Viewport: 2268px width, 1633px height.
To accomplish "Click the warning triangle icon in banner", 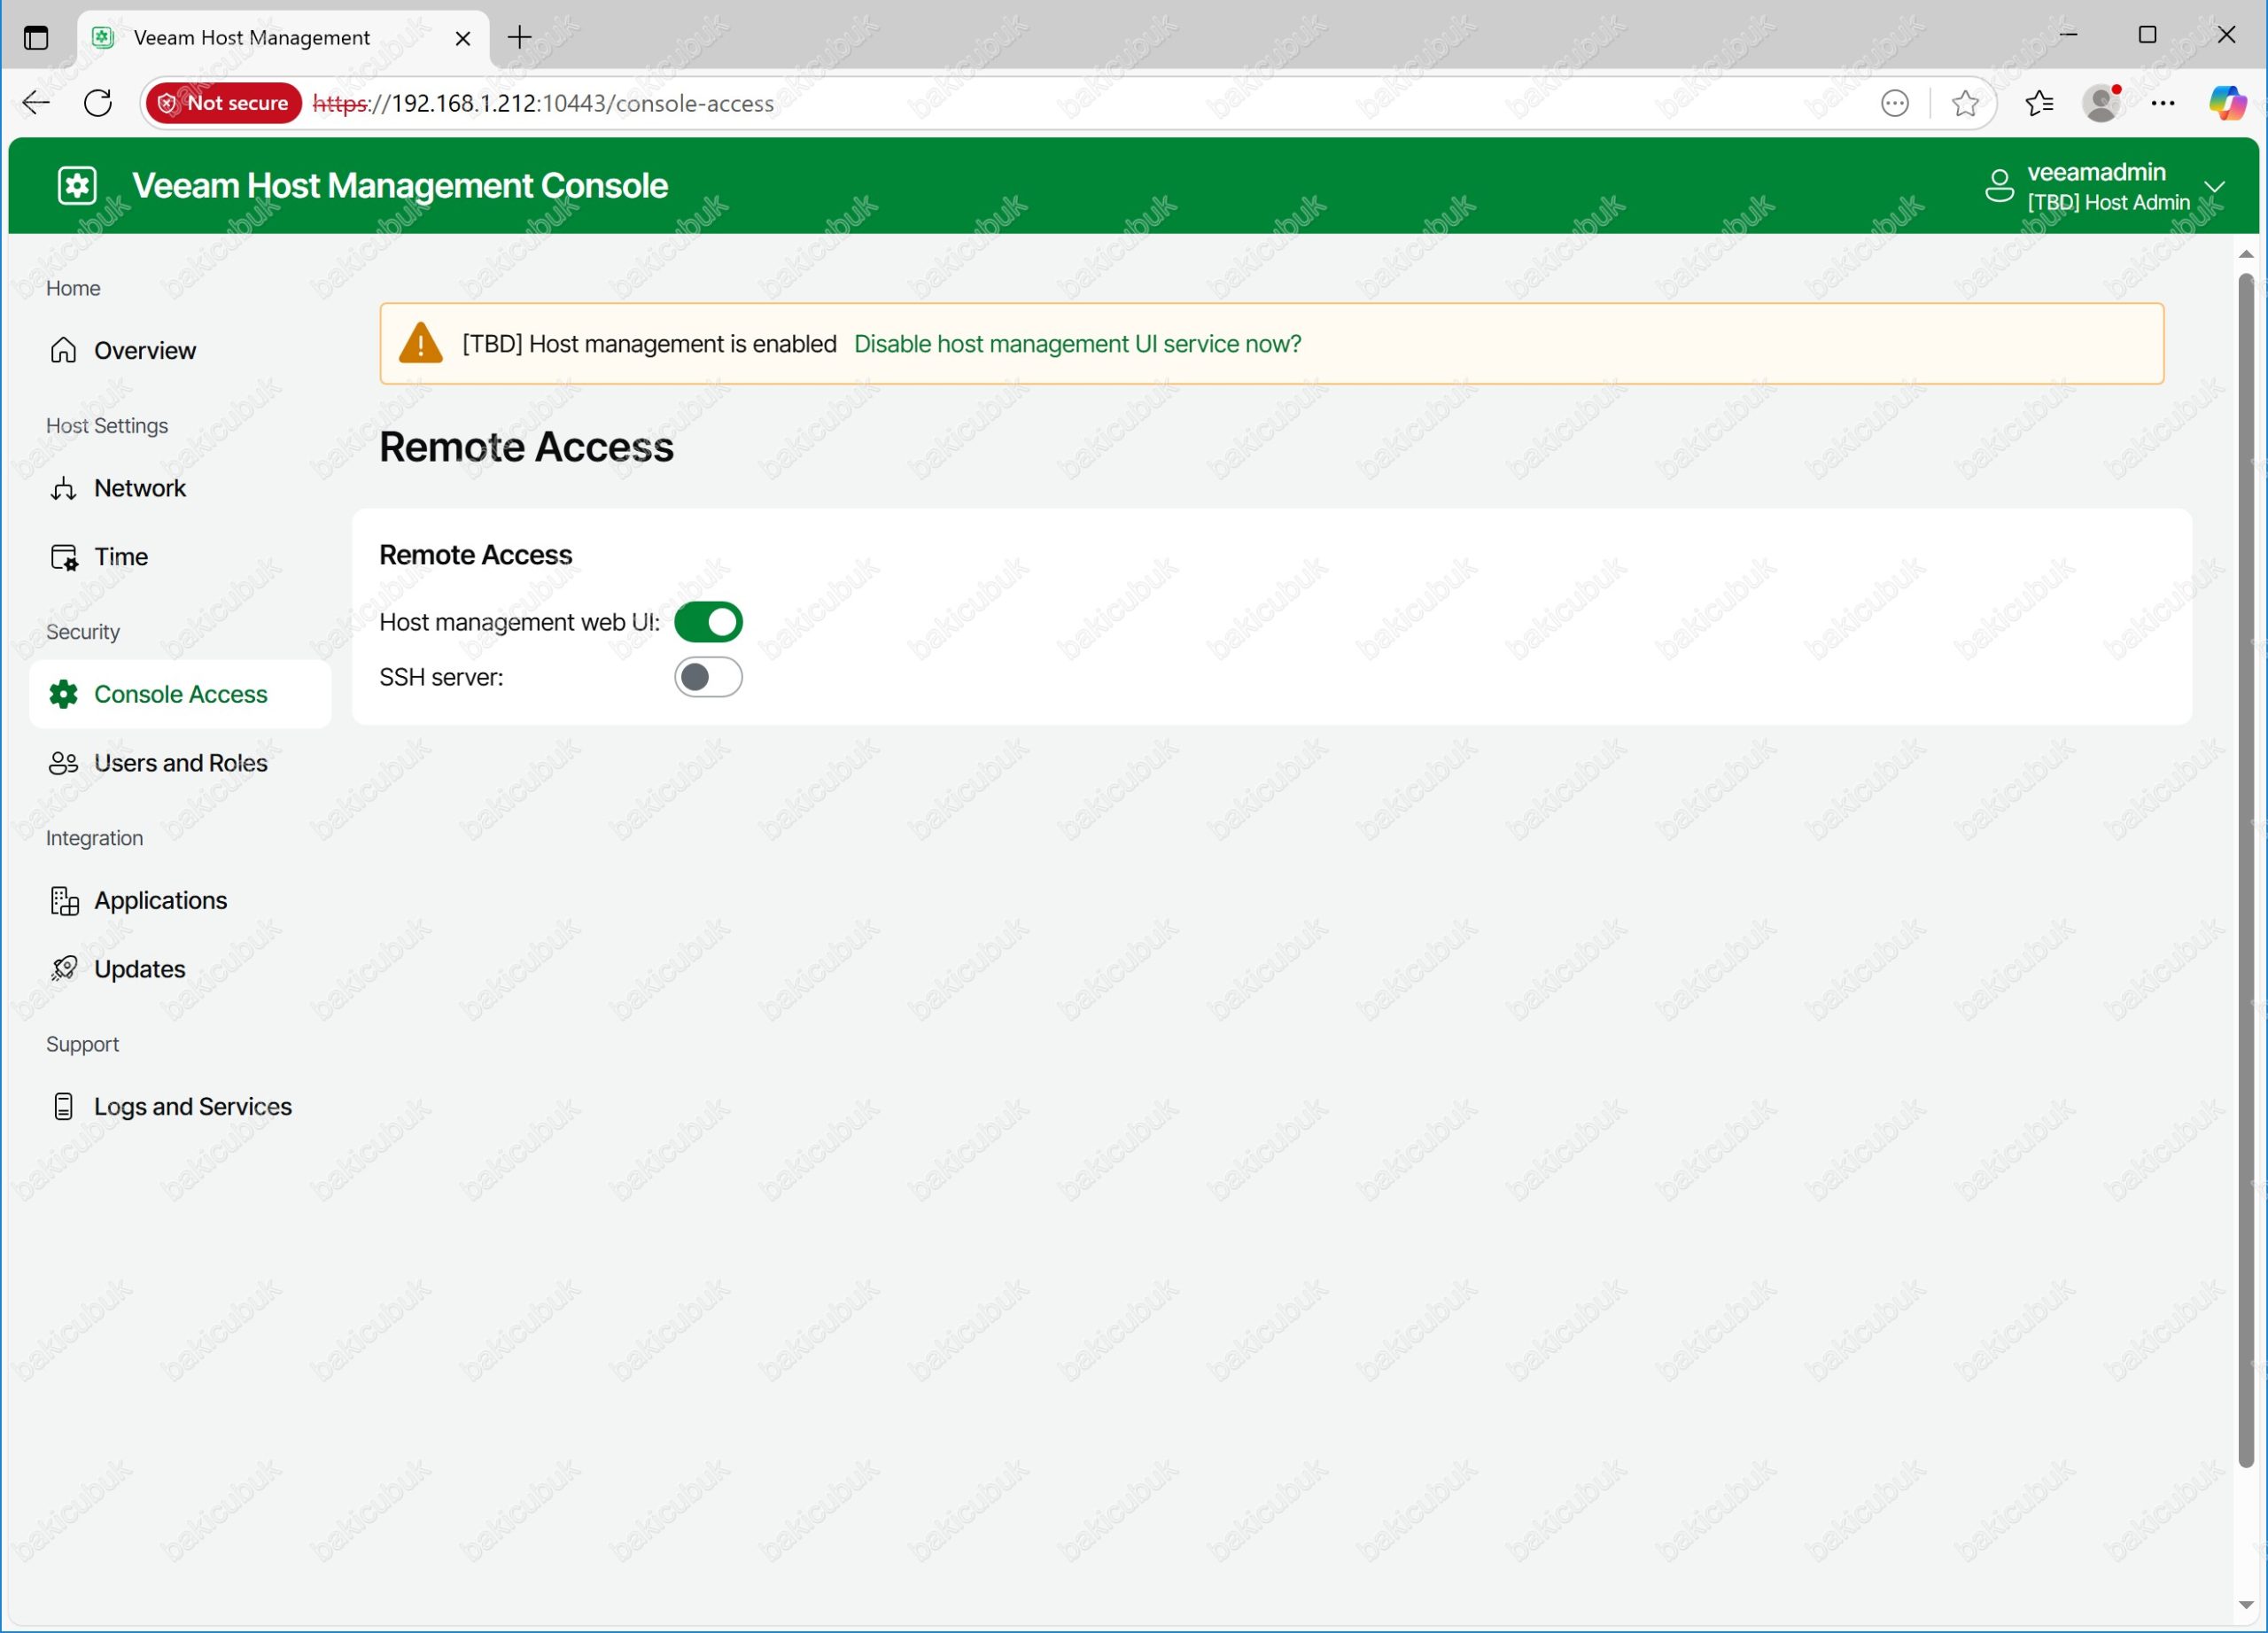I will pyautogui.click(x=420, y=343).
